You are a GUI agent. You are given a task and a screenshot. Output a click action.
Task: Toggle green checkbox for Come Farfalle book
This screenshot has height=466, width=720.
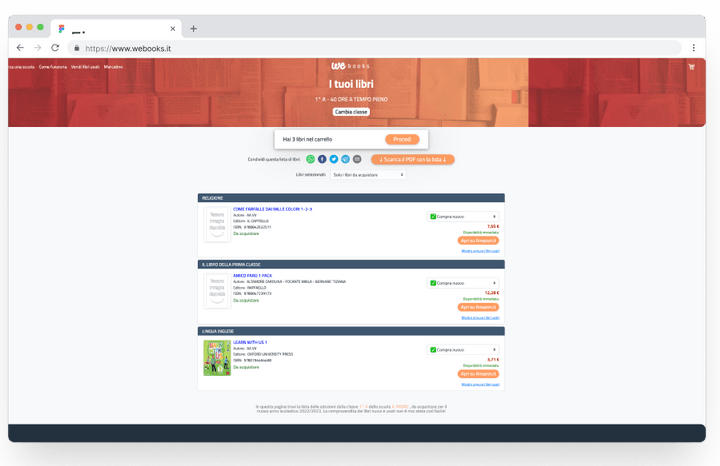[433, 216]
